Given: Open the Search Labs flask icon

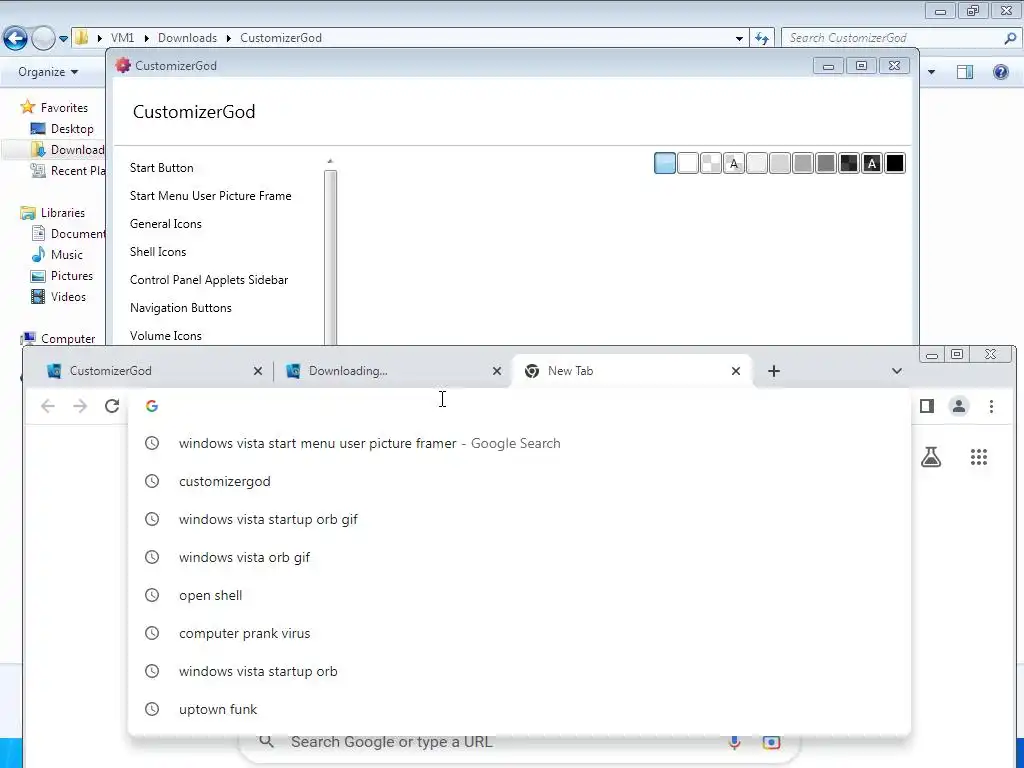Looking at the screenshot, I should point(931,457).
